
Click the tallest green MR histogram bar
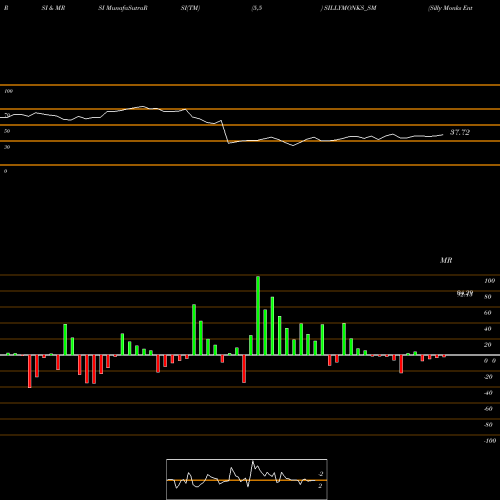pos(258,315)
